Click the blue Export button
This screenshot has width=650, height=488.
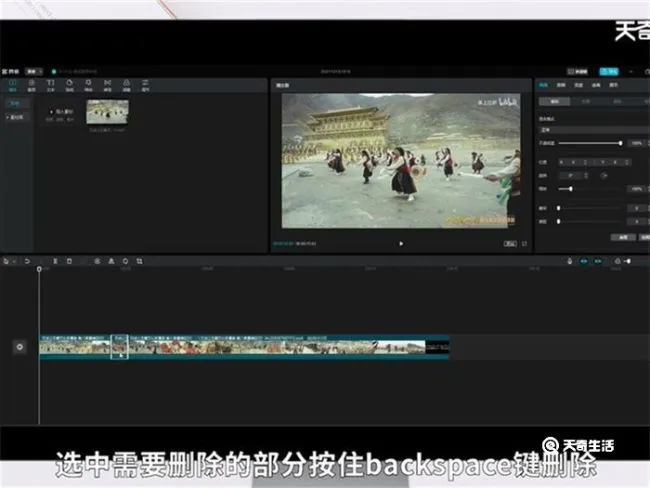(609, 71)
